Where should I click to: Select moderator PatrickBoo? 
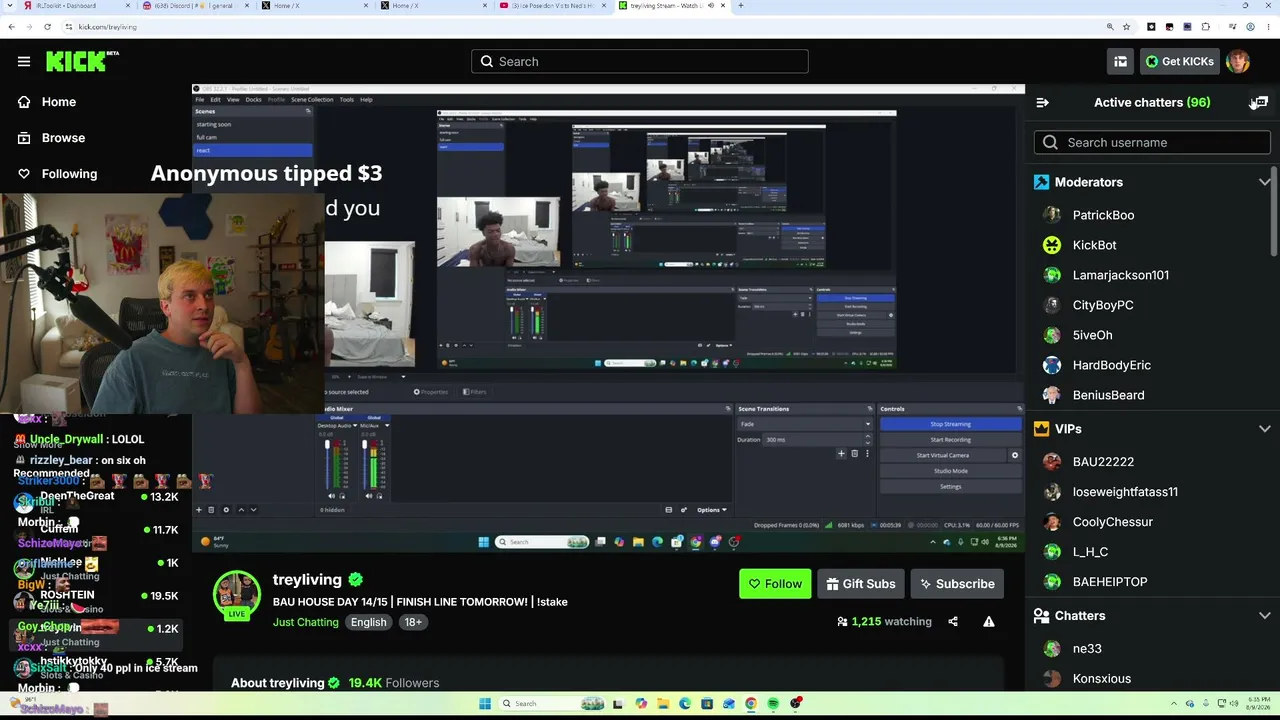click(1103, 215)
